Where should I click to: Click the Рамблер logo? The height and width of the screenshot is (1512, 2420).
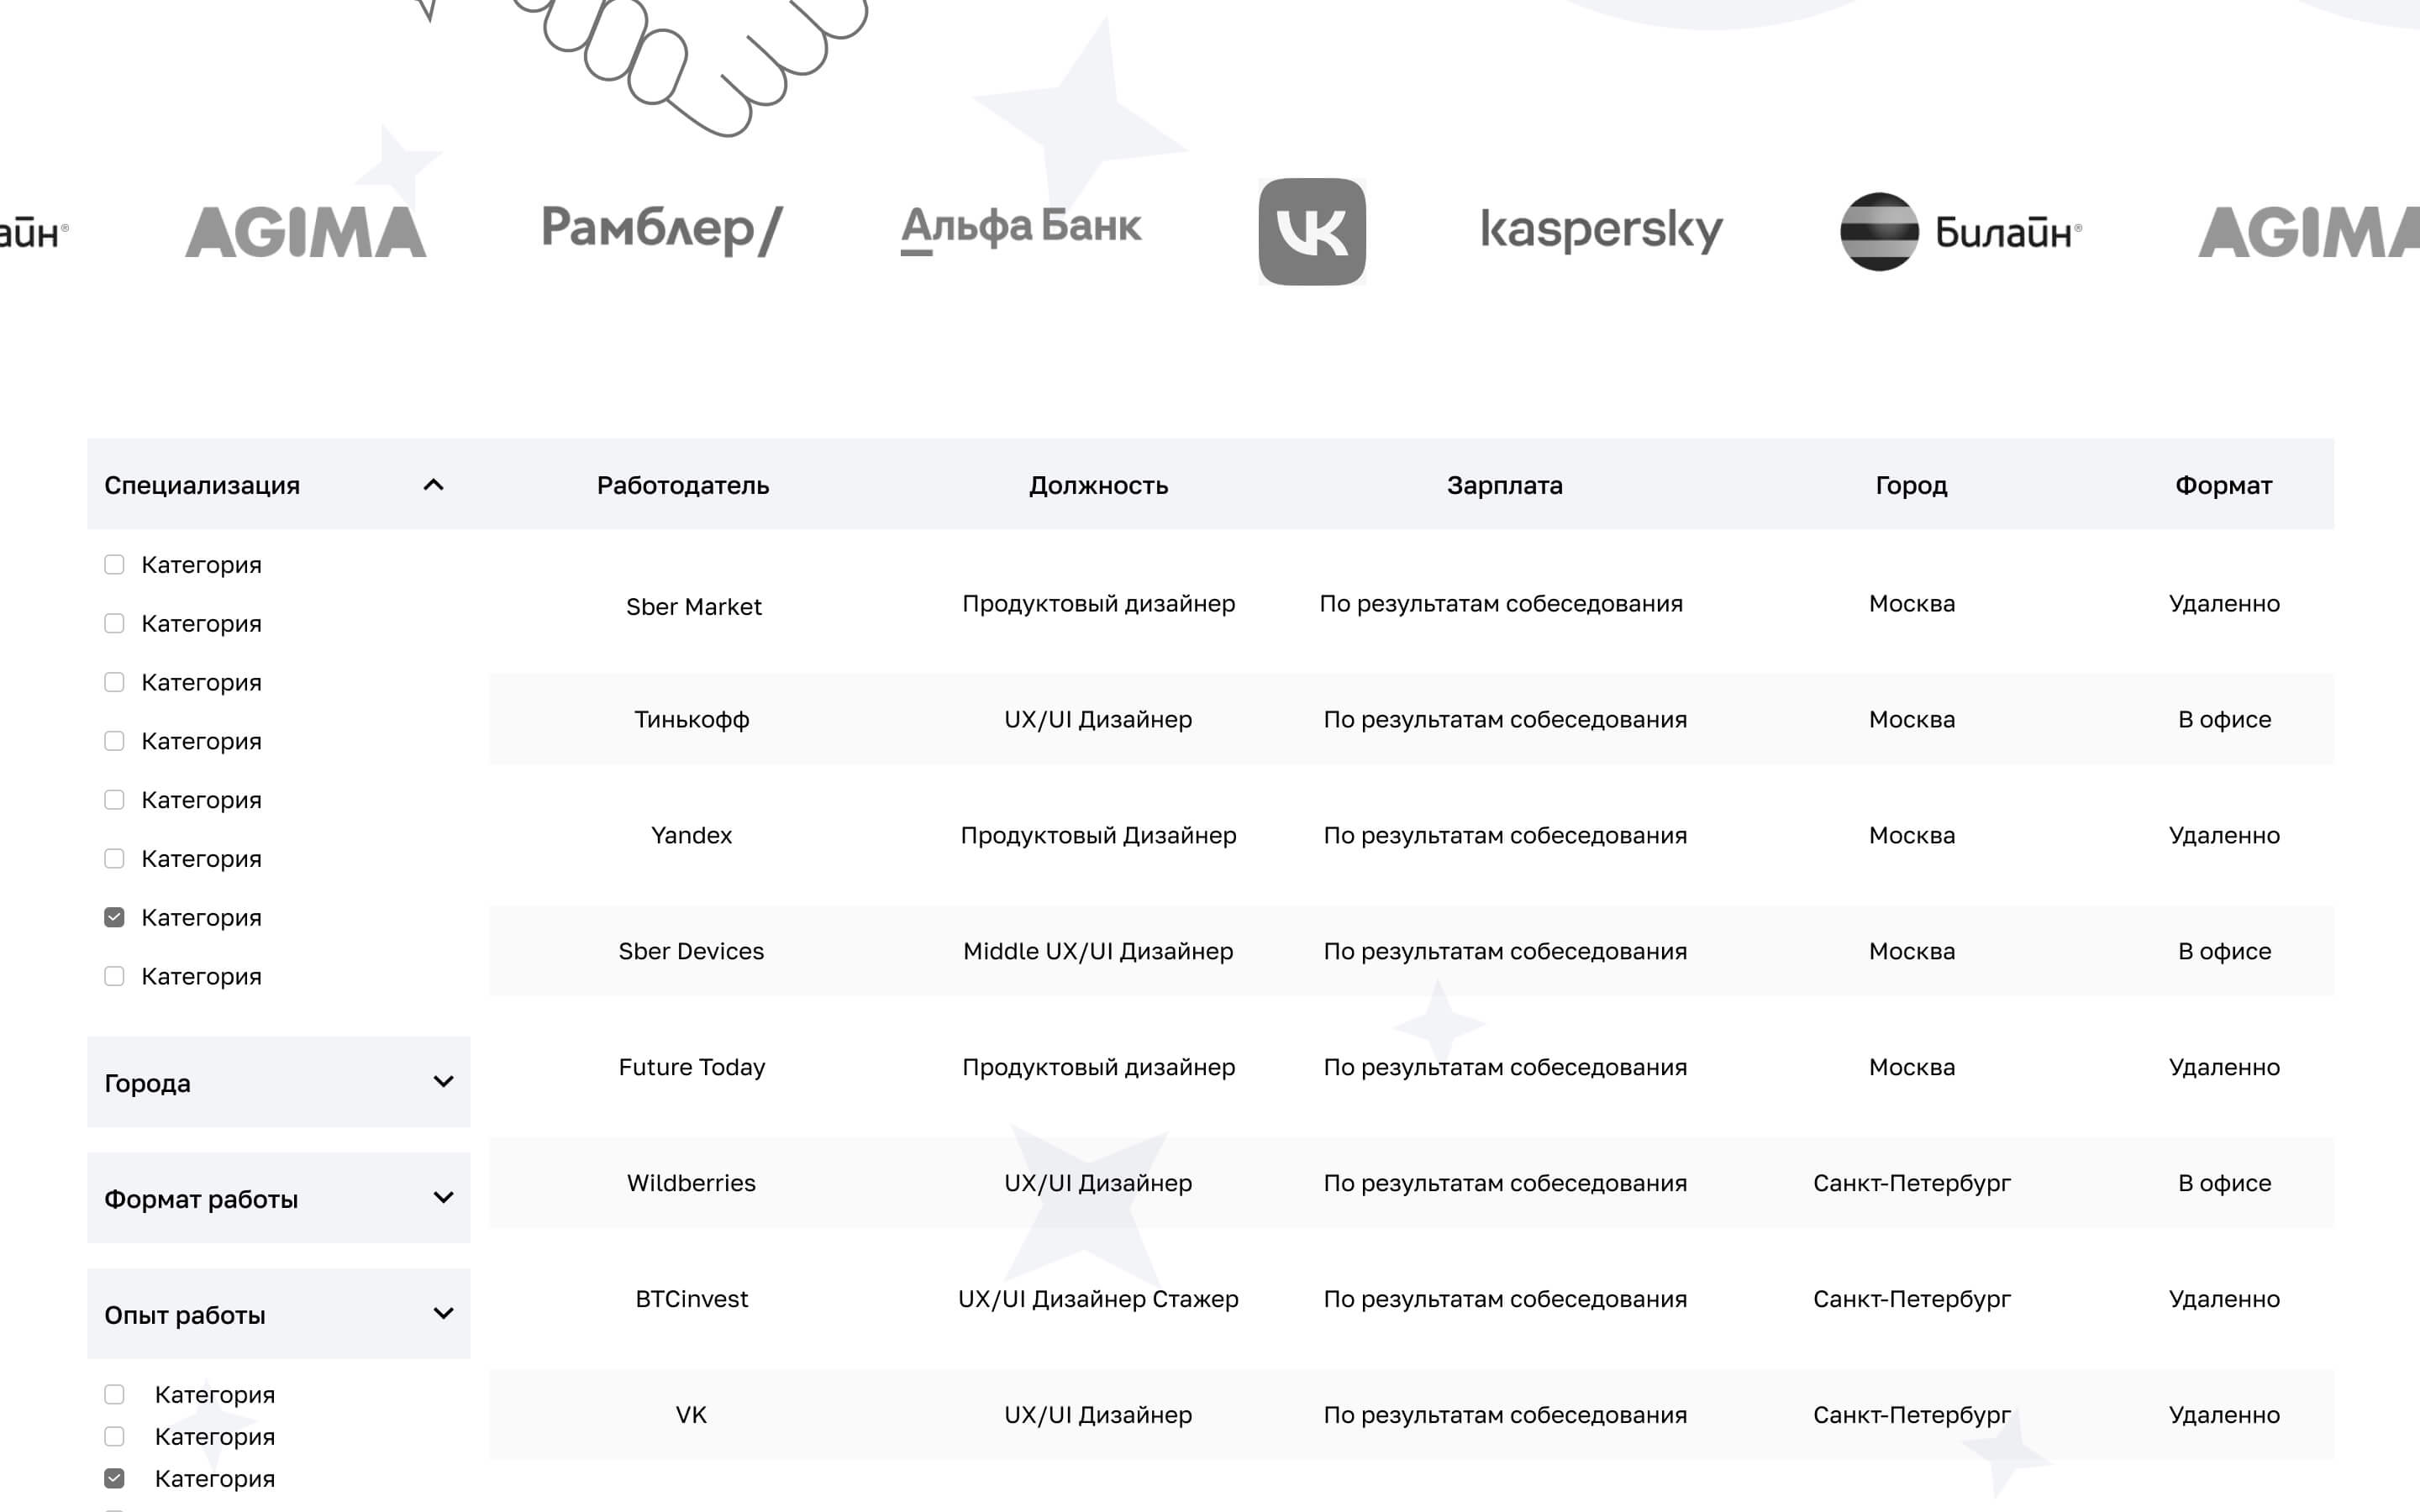(661, 230)
